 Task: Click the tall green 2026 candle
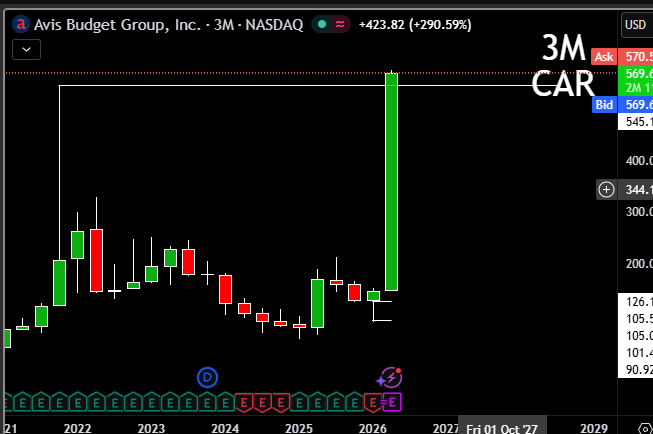coord(391,182)
